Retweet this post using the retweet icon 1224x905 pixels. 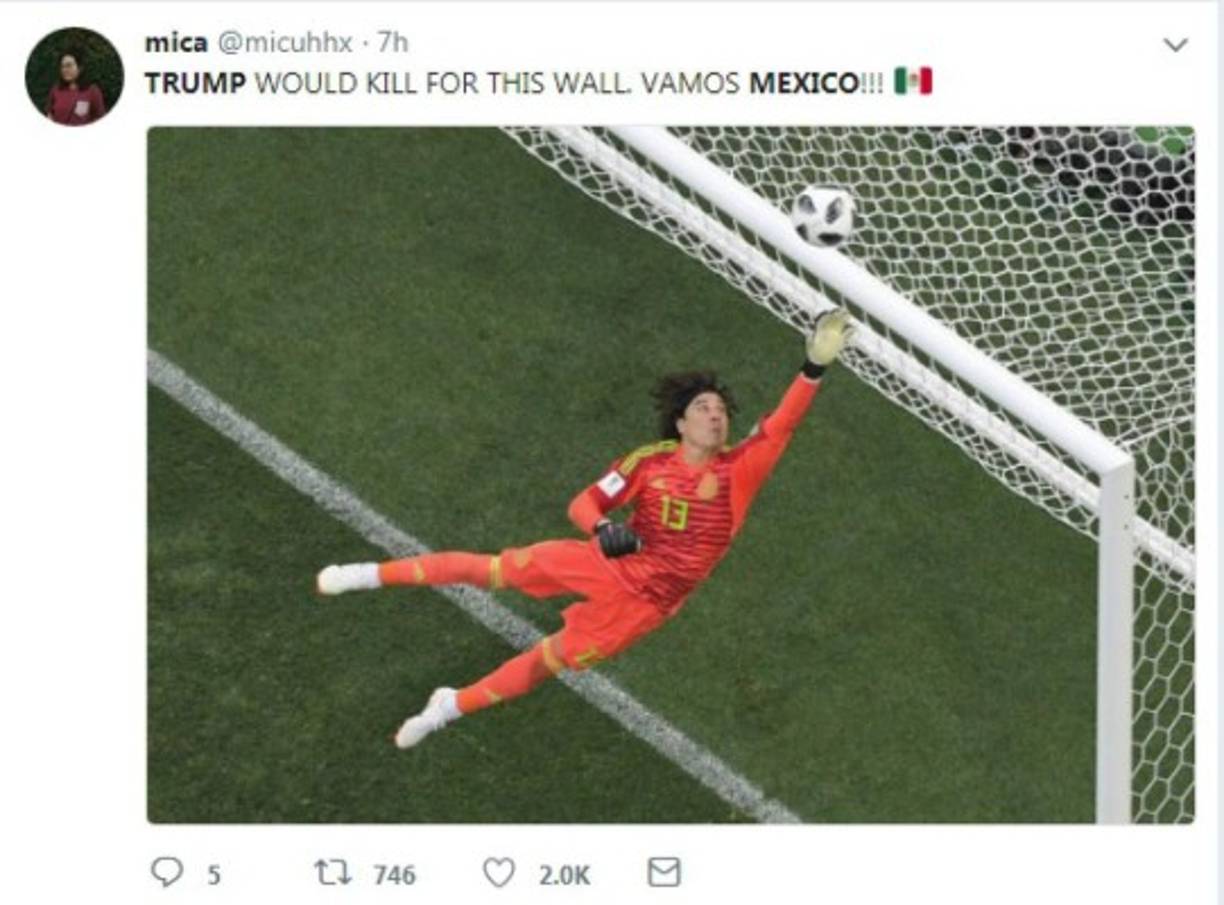click(x=333, y=873)
